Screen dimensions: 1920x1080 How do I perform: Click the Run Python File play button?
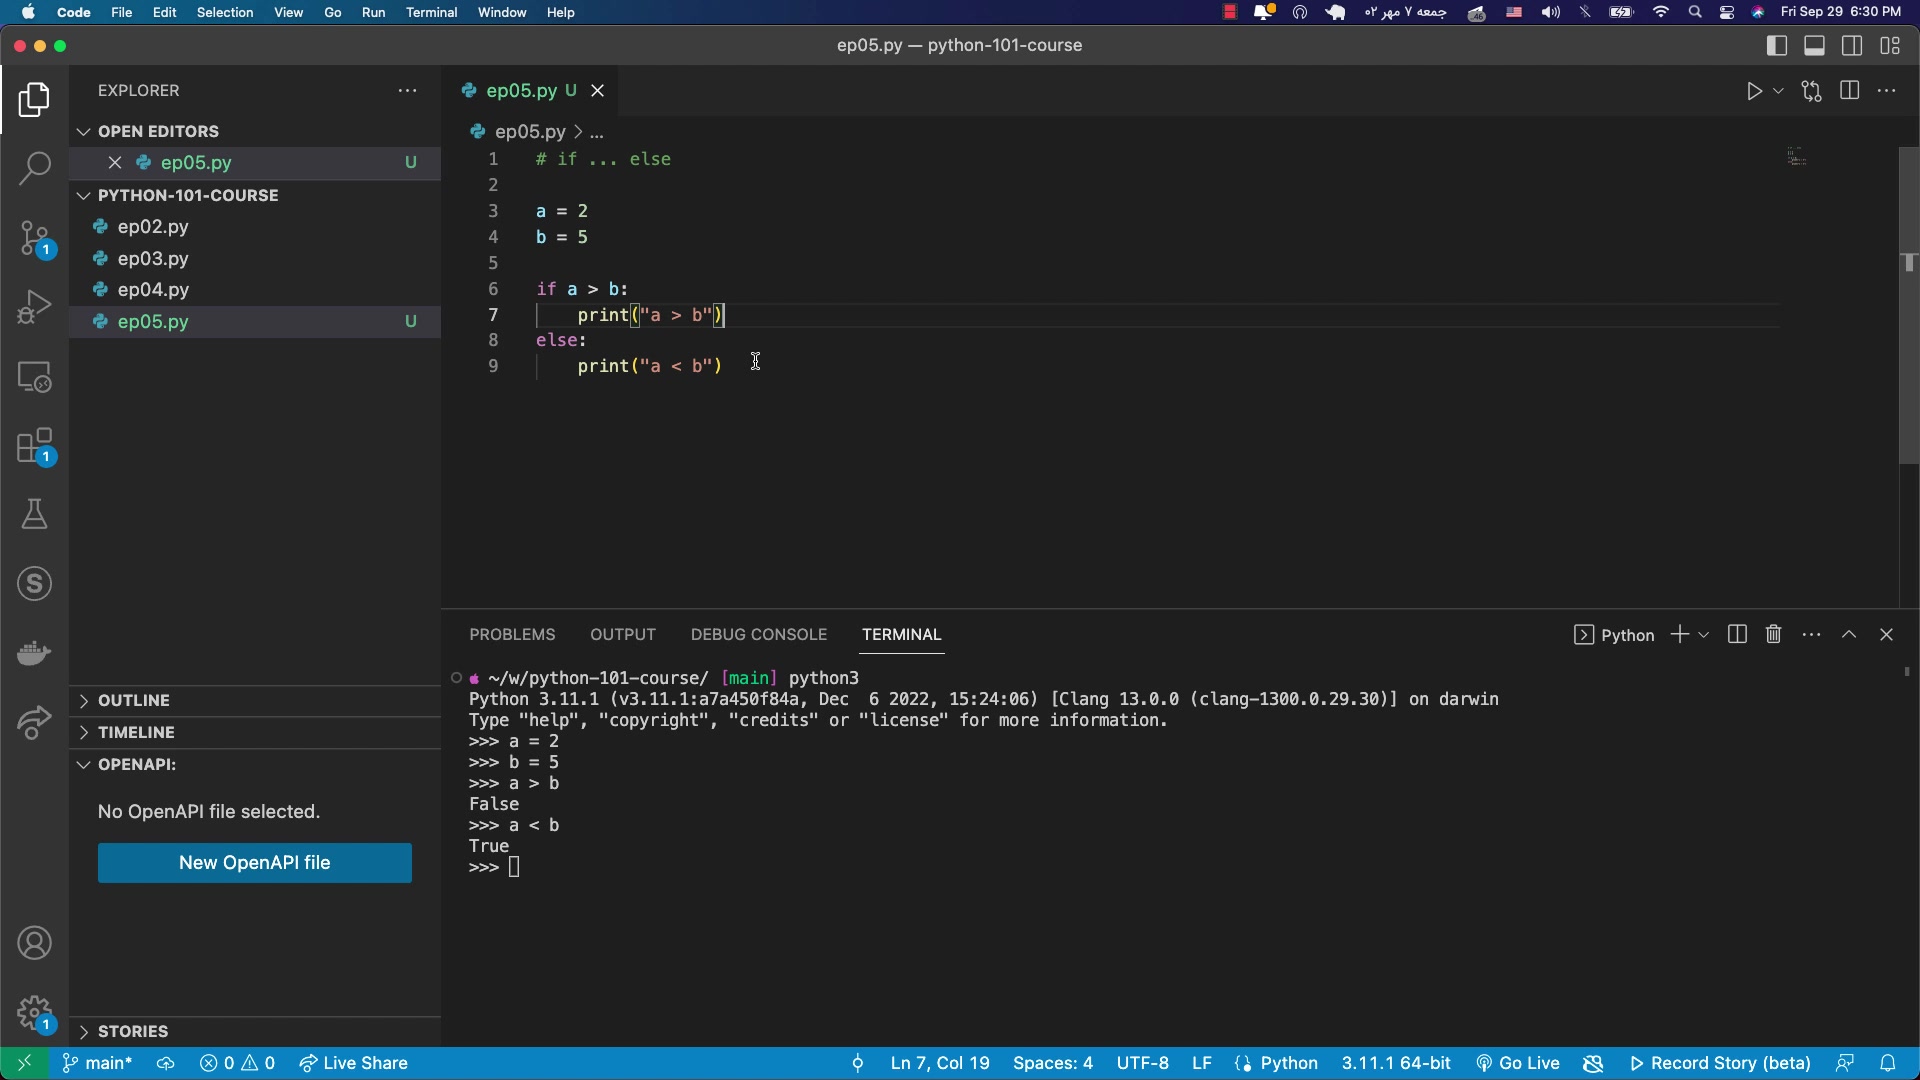[x=1754, y=91]
